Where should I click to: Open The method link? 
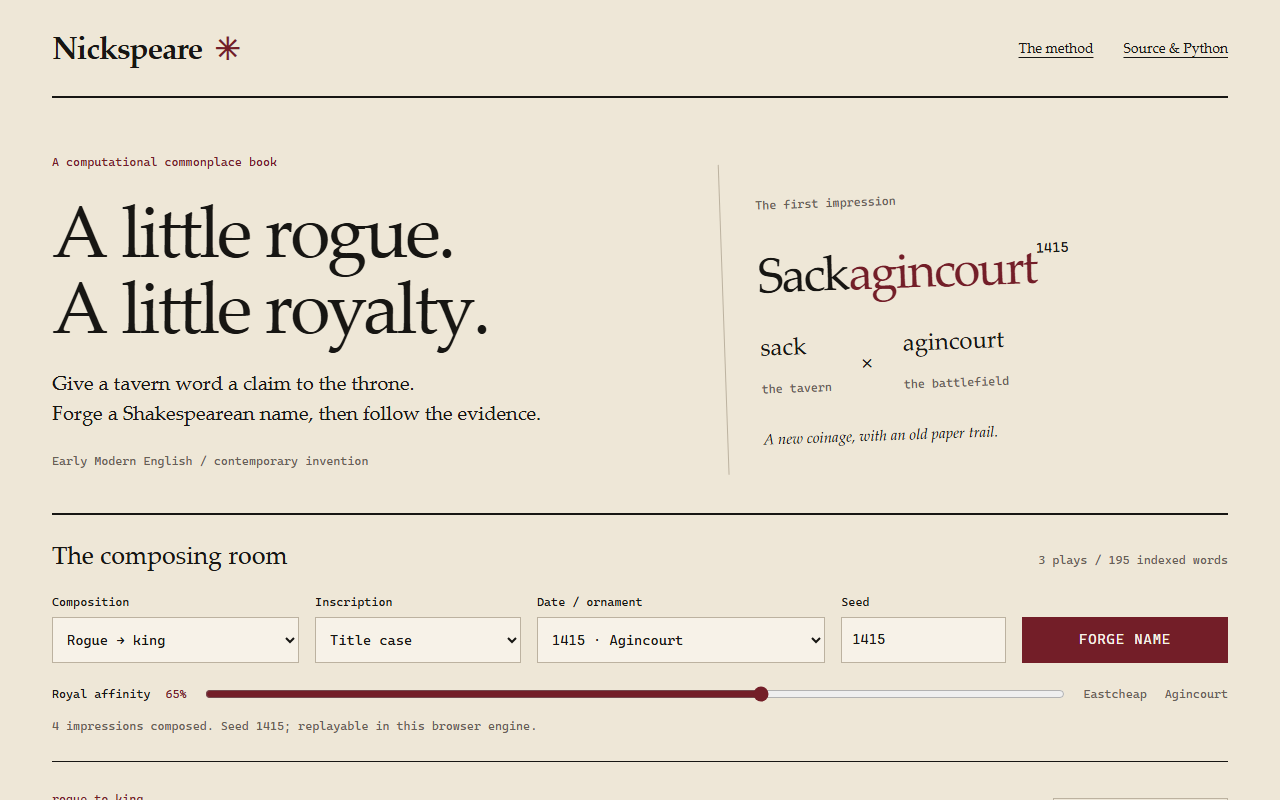tap(1055, 48)
